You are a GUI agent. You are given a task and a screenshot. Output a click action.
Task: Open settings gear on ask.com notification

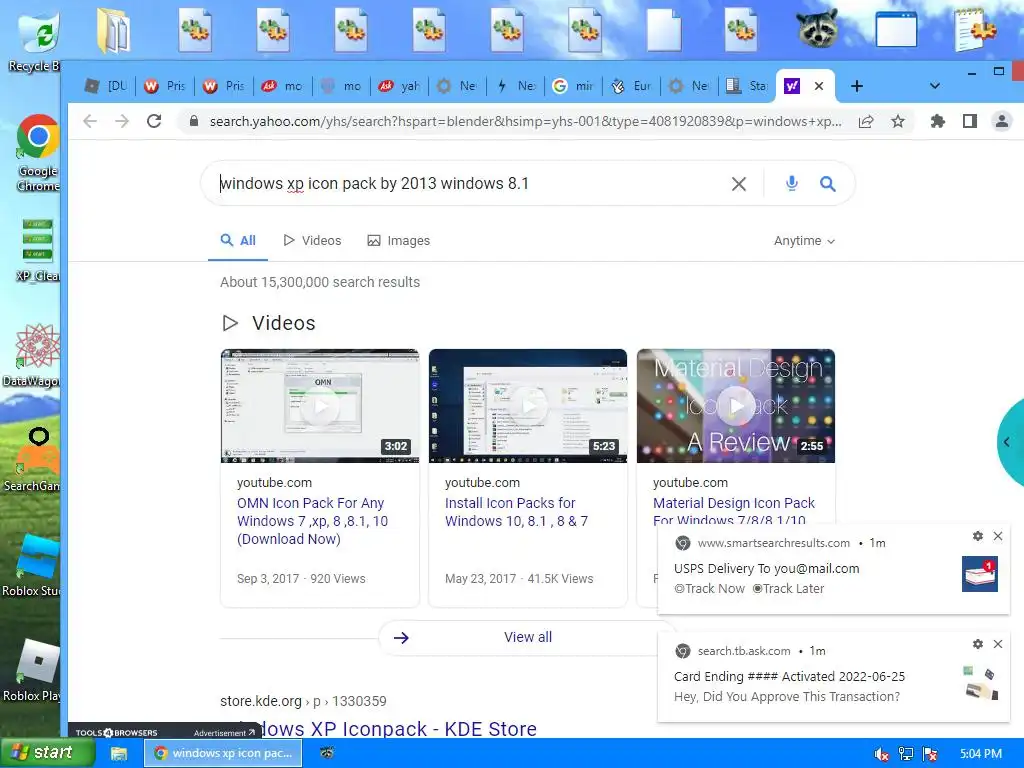click(978, 645)
